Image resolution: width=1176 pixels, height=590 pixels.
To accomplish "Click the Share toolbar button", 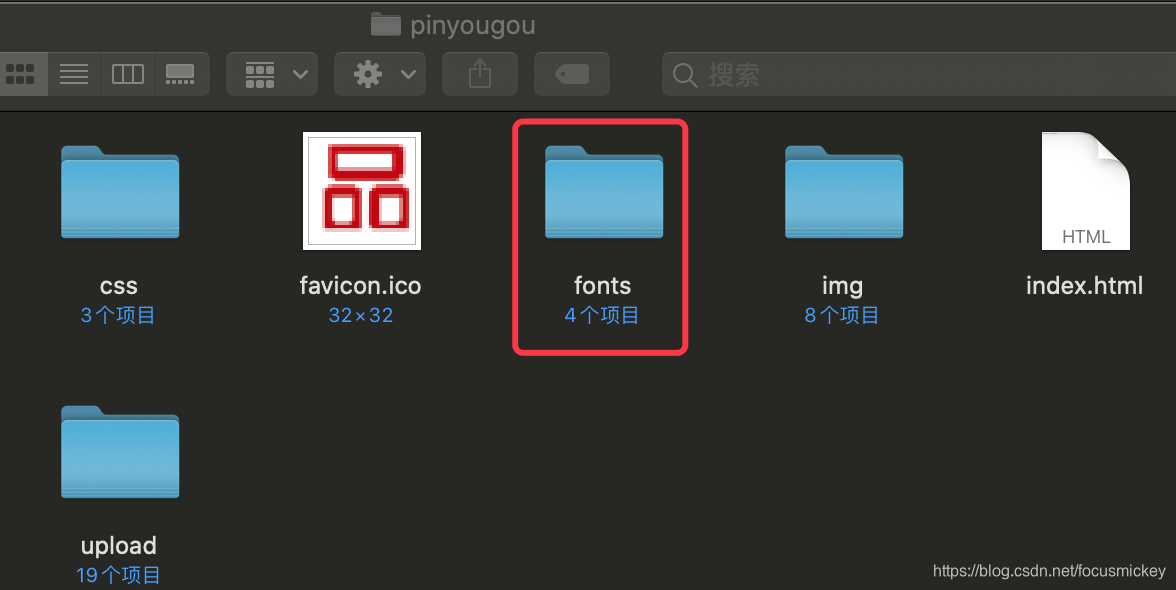I will point(480,73).
